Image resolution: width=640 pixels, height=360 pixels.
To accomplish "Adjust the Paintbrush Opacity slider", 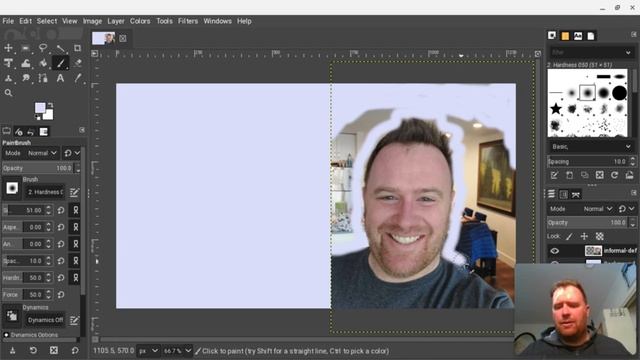I will coord(38,168).
